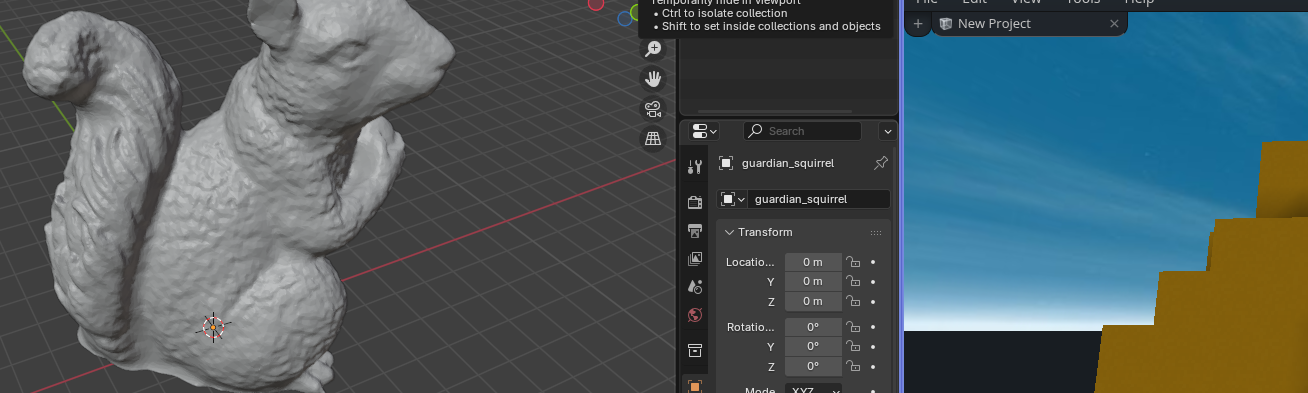Lock the Location X axis
The image size is (1308, 393).
[x=853, y=262]
